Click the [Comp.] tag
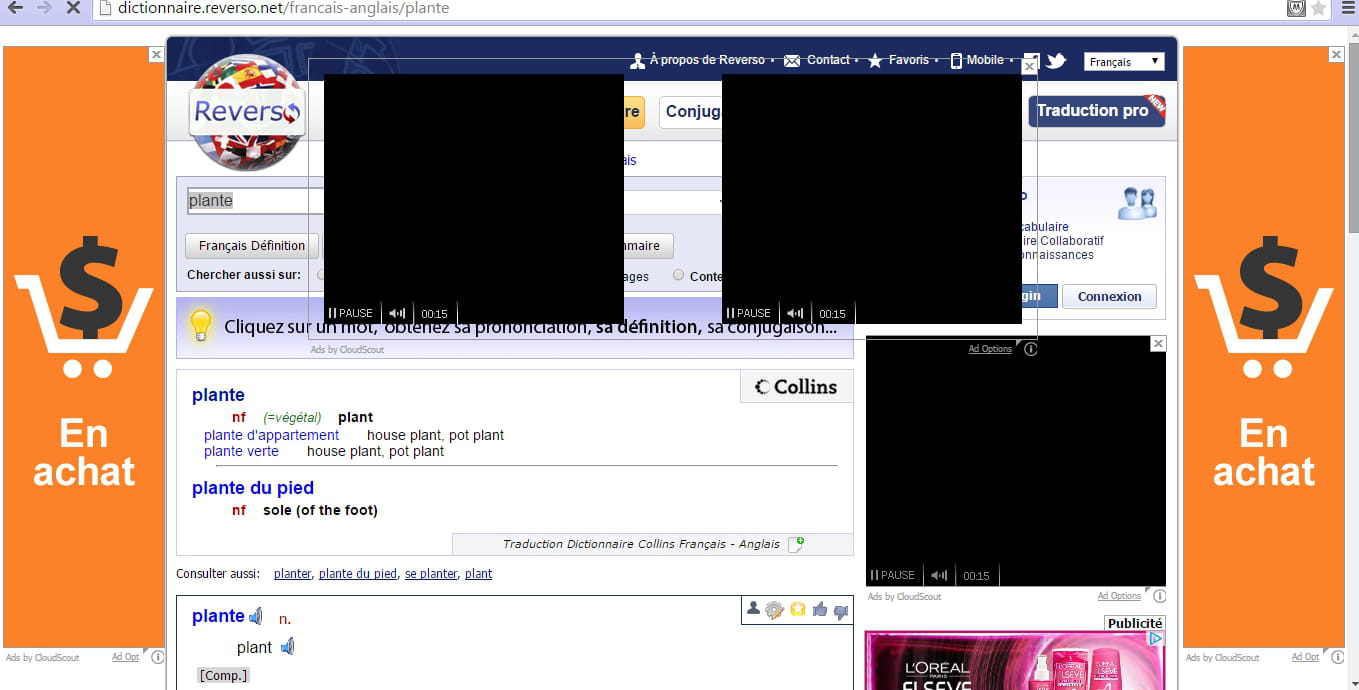1359x690 pixels. click(223, 676)
